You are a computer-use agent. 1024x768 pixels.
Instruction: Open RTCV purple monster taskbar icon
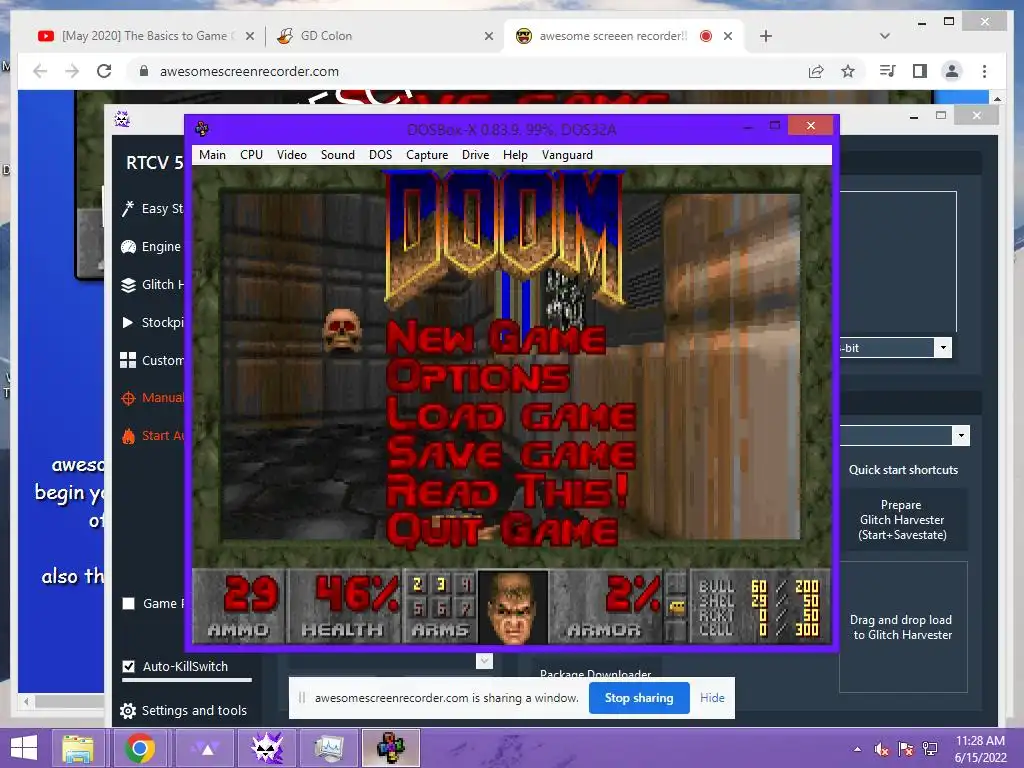[266, 748]
